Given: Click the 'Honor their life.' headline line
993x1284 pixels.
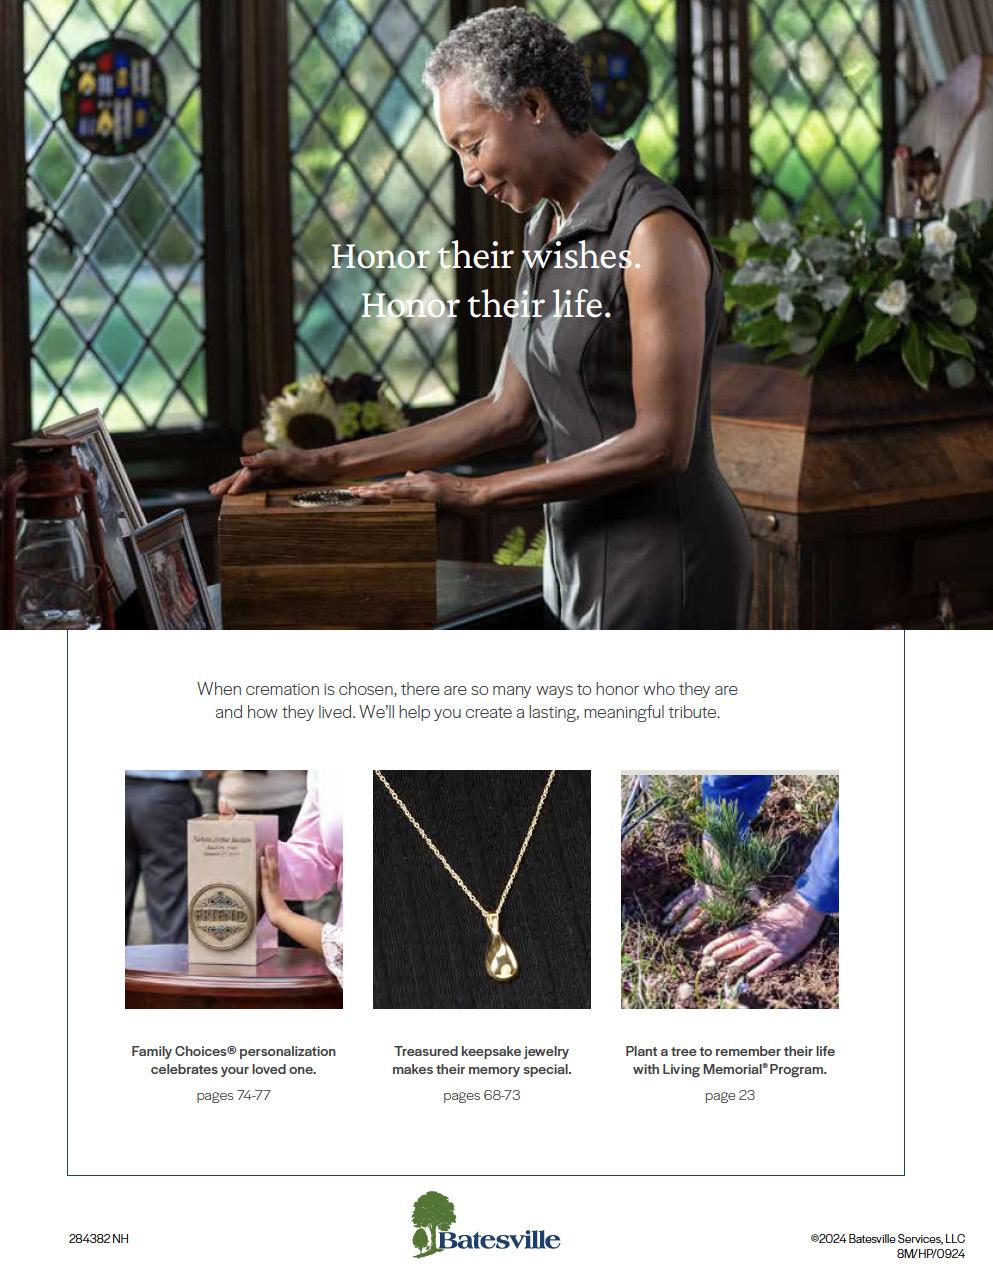Looking at the screenshot, I should tap(486, 304).
